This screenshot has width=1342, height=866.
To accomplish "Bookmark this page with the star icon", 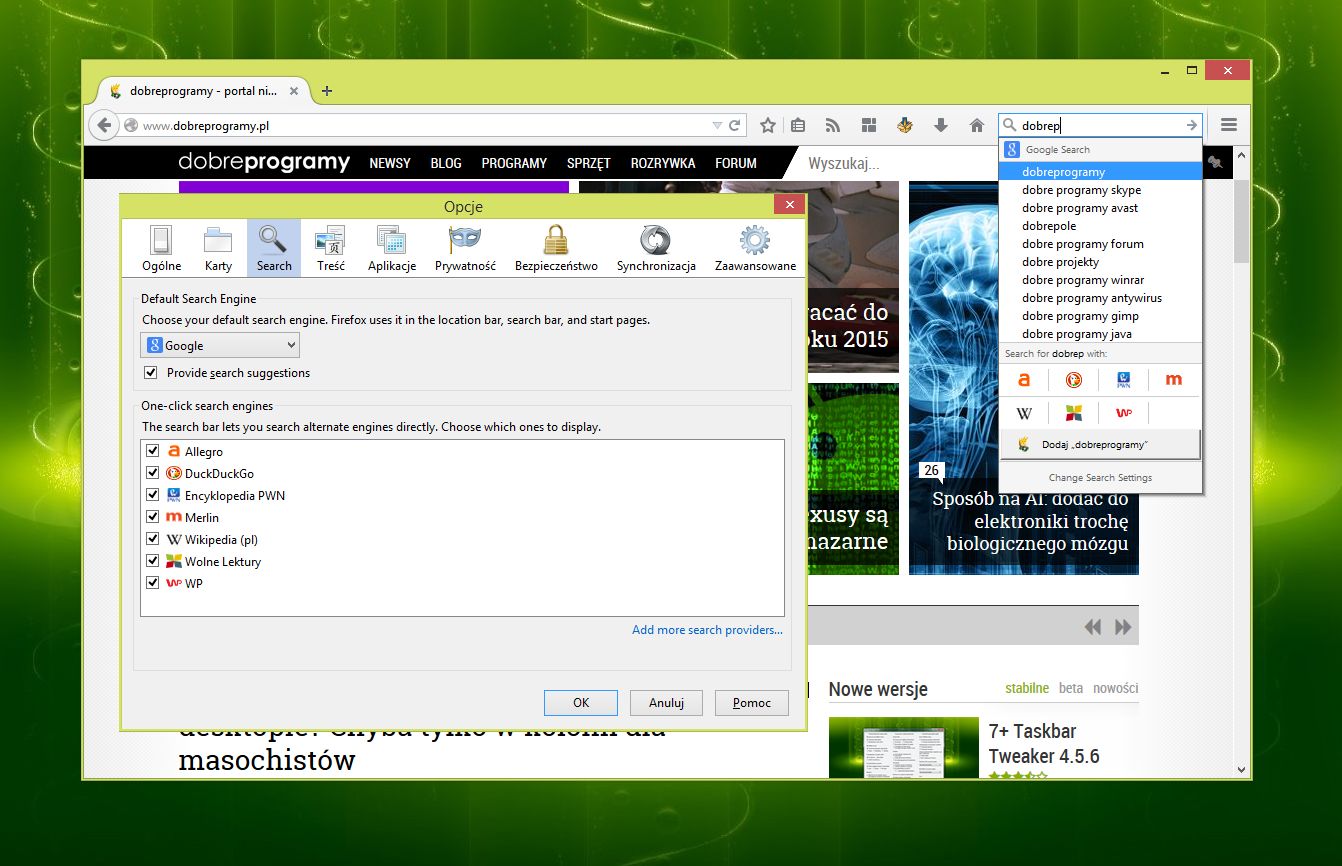I will [x=768, y=125].
